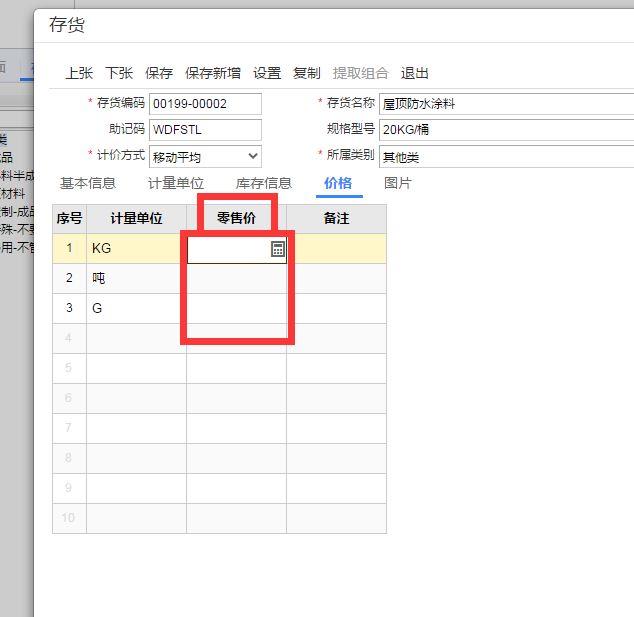Click the 序号 column header
The width and height of the screenshot is (634, 617).
pos(69,219)
